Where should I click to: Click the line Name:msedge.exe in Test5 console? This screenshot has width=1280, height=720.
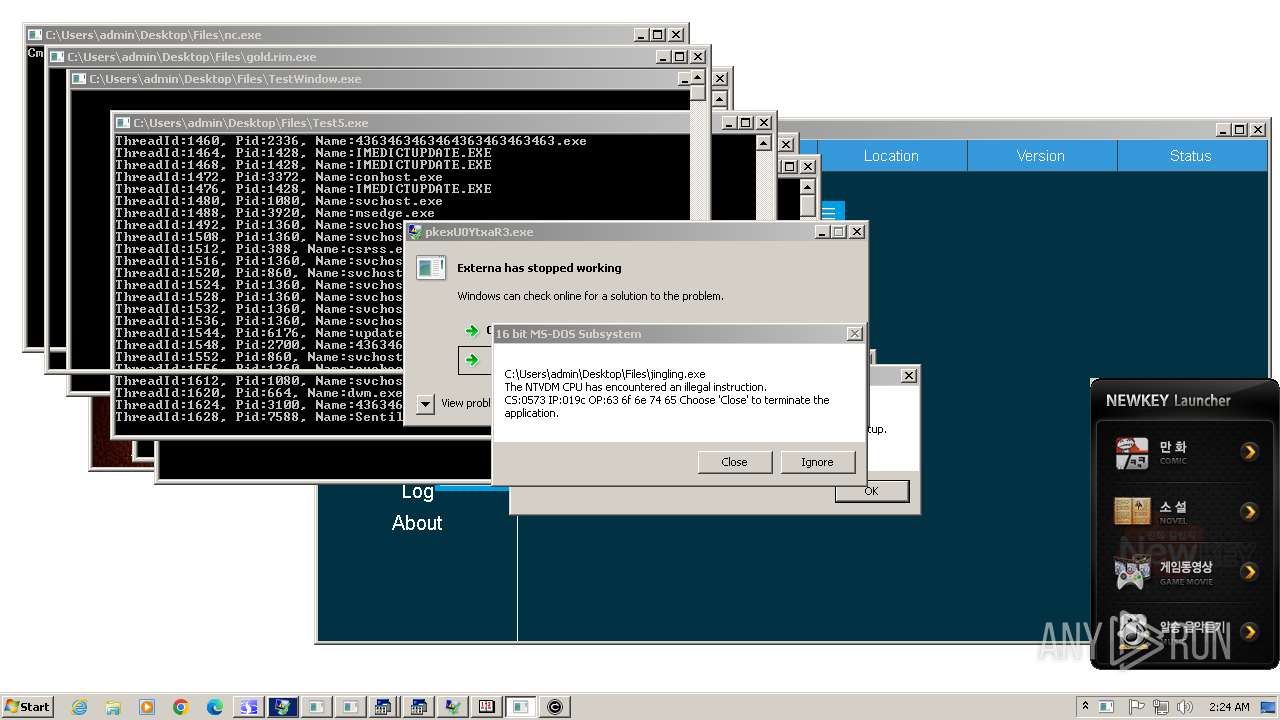275,213
